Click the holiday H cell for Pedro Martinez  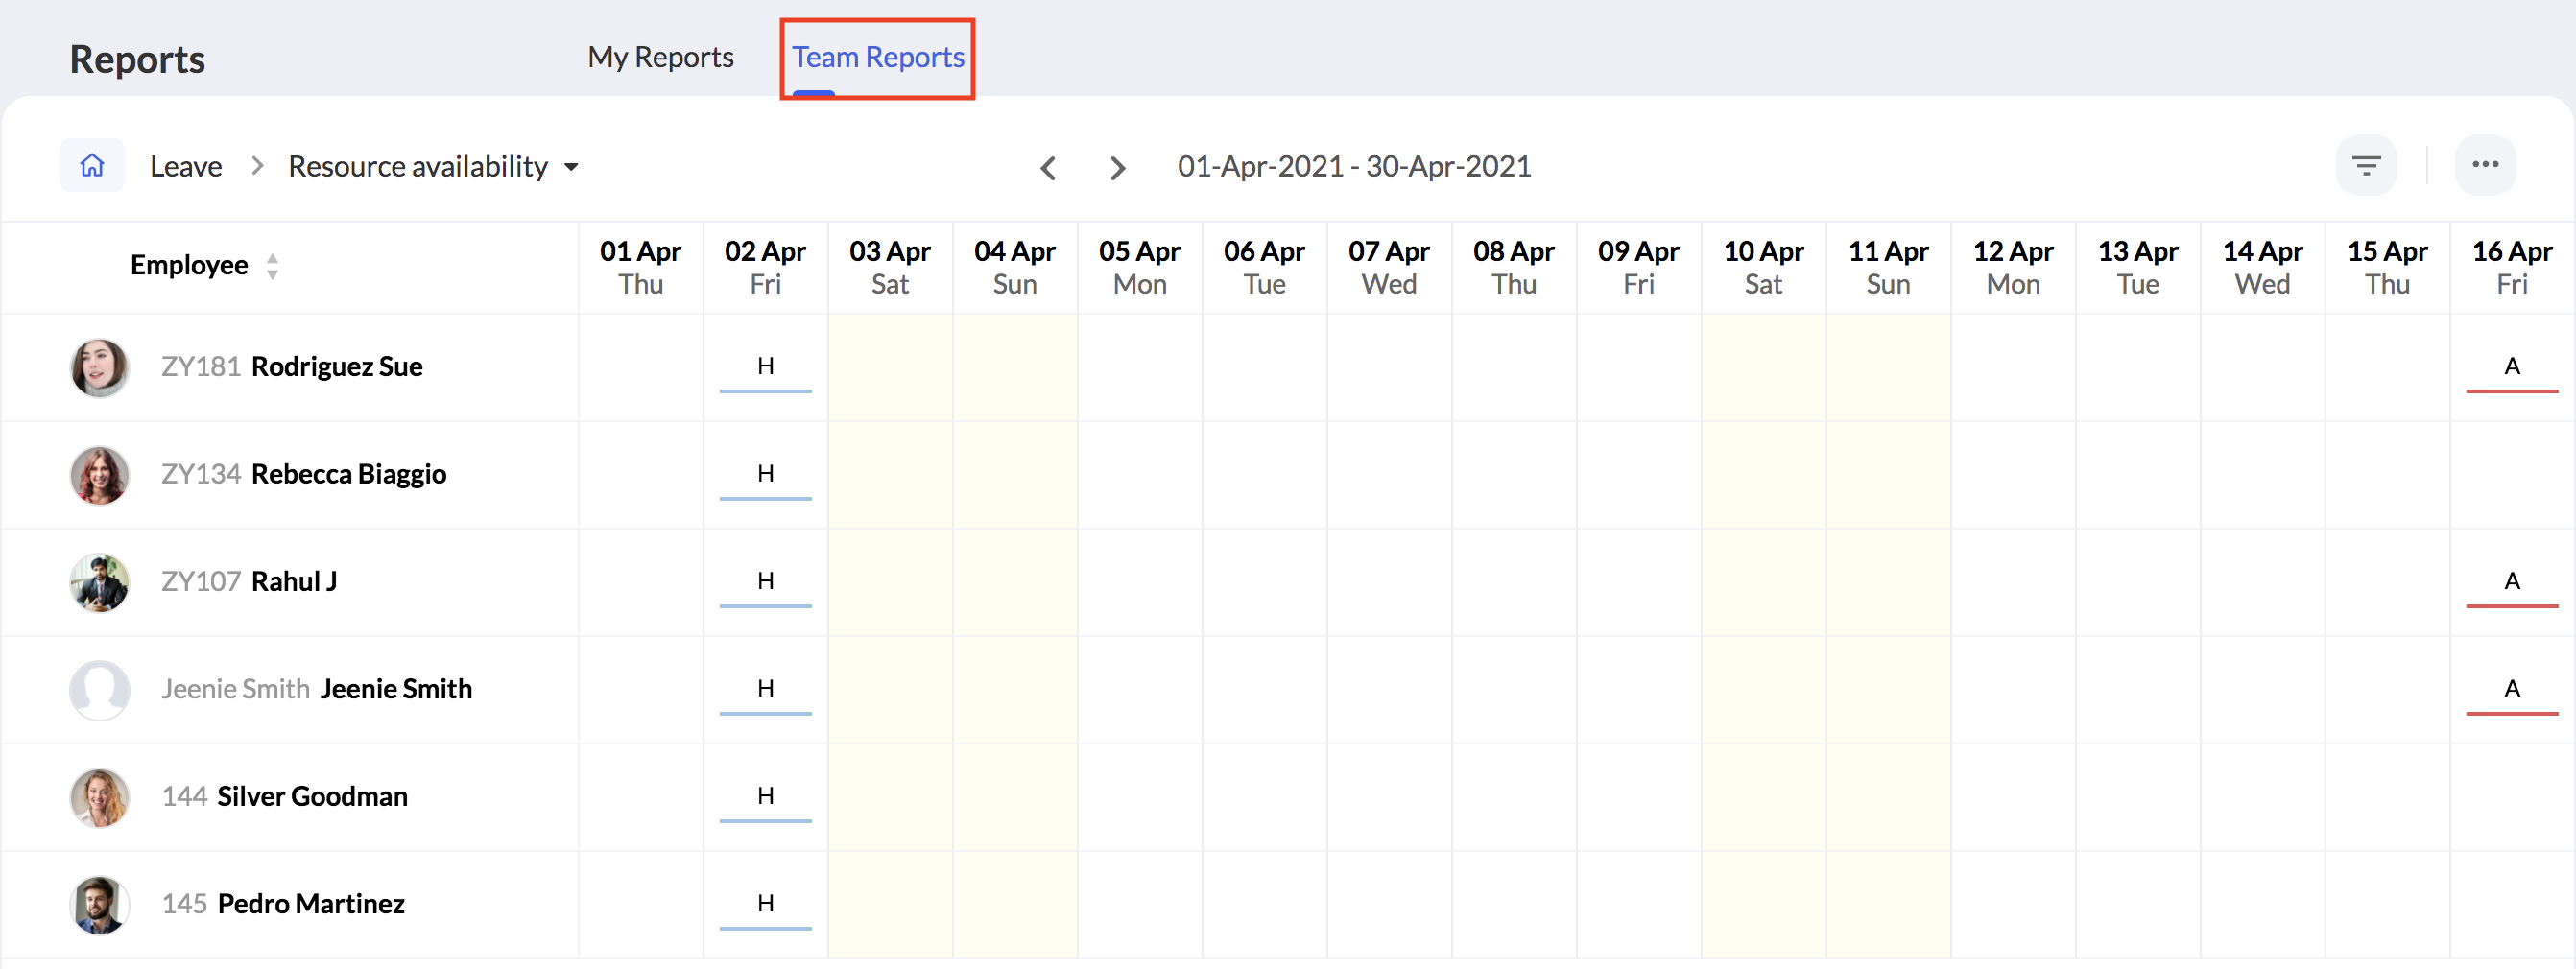click(765, 904)
